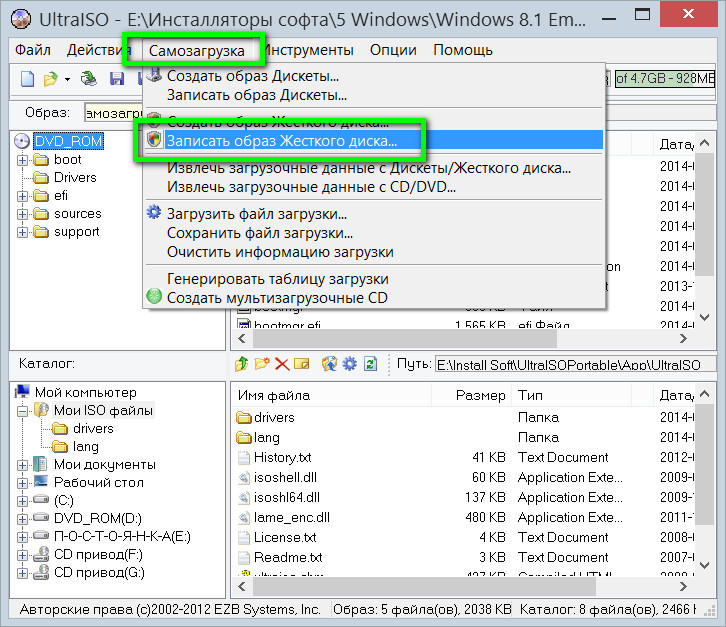Click the floppy disk icon beside Создать образ Дискеты
726x627 pixels.
(x=154, y=75)
